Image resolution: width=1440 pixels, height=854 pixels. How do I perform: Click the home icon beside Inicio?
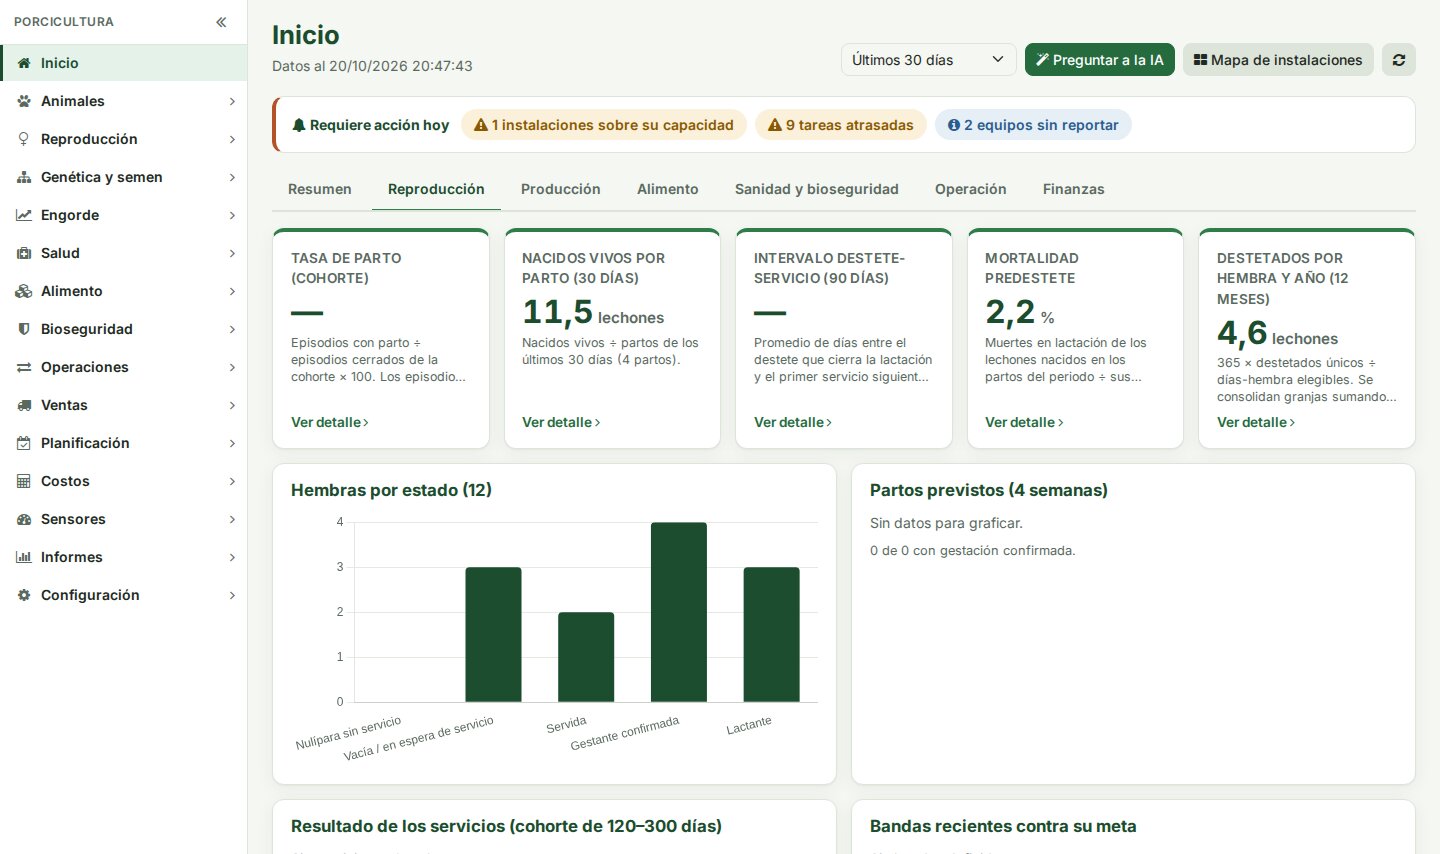pos(24,63)
